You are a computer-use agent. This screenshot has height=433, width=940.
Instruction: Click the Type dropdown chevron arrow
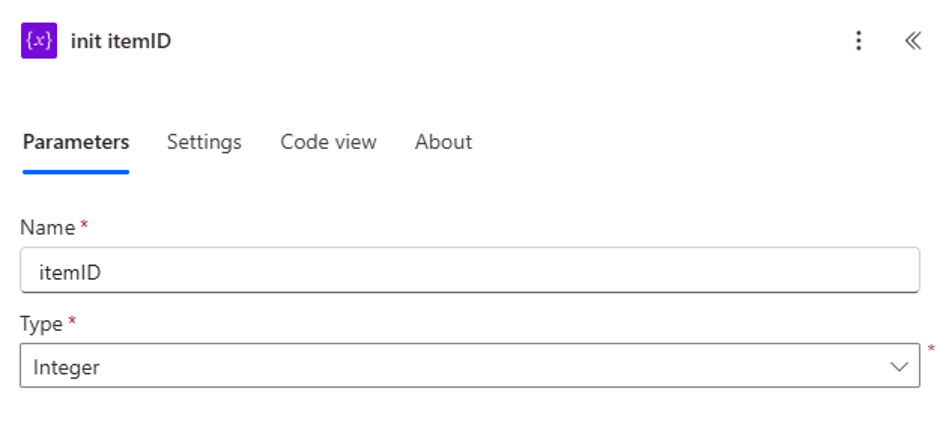pos(899,366)
